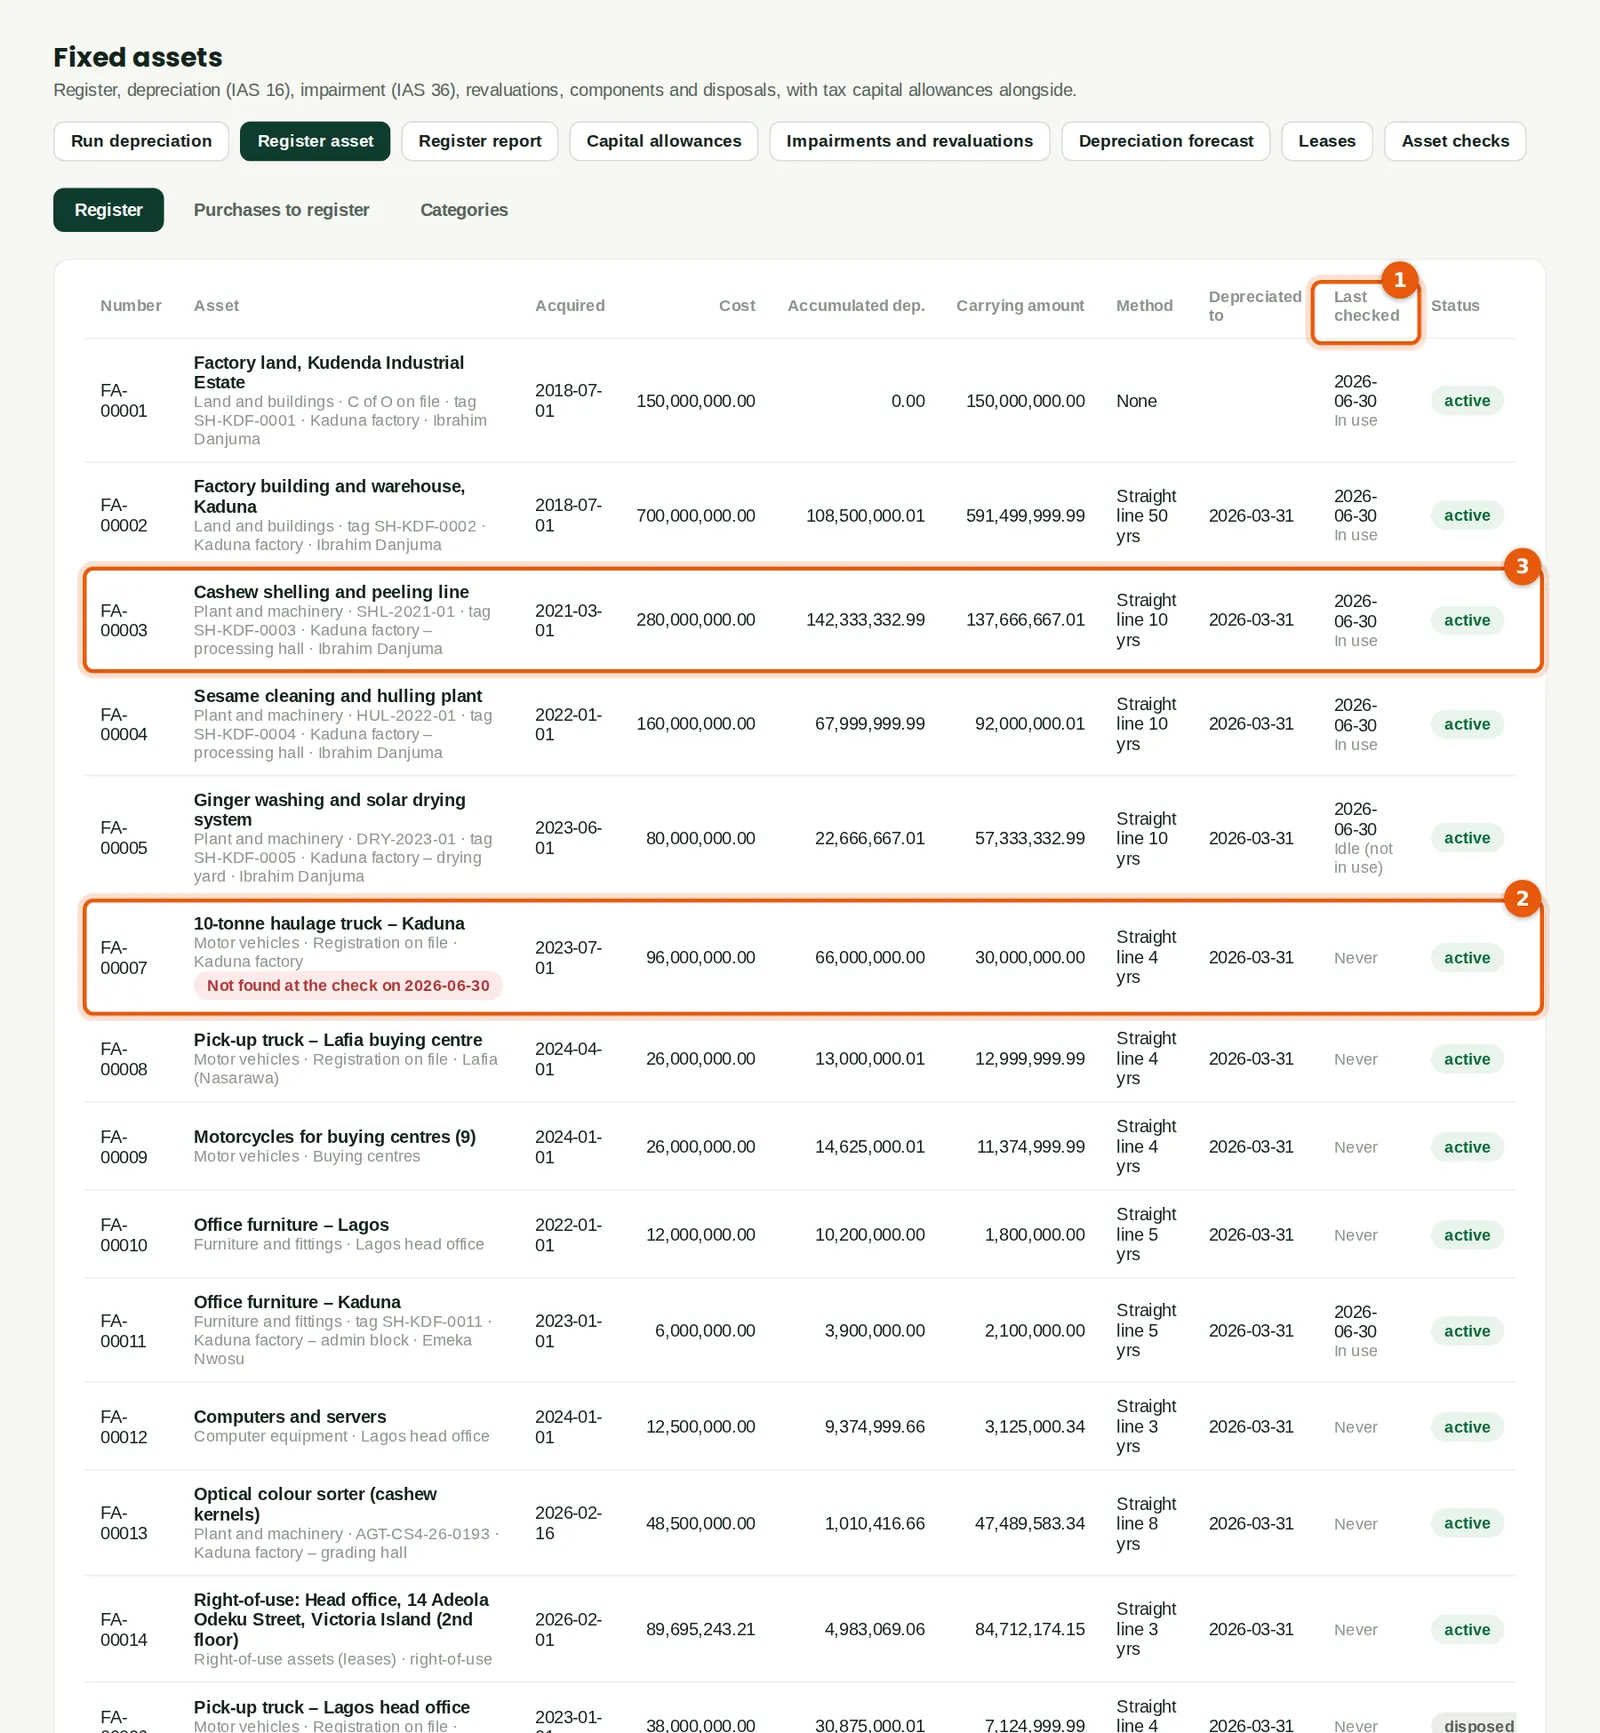This screenshot has height=1733, width=1600.
Task: Go to Capital allowances
Action: pyautogui.click(x=664, y=141)
